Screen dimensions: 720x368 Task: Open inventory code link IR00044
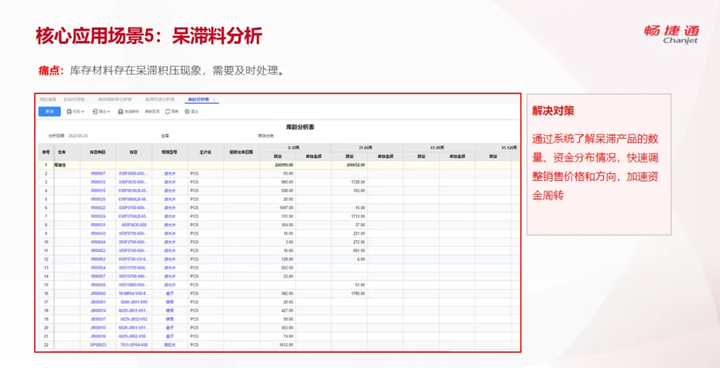pyautogui.click(x=98, y=242)
